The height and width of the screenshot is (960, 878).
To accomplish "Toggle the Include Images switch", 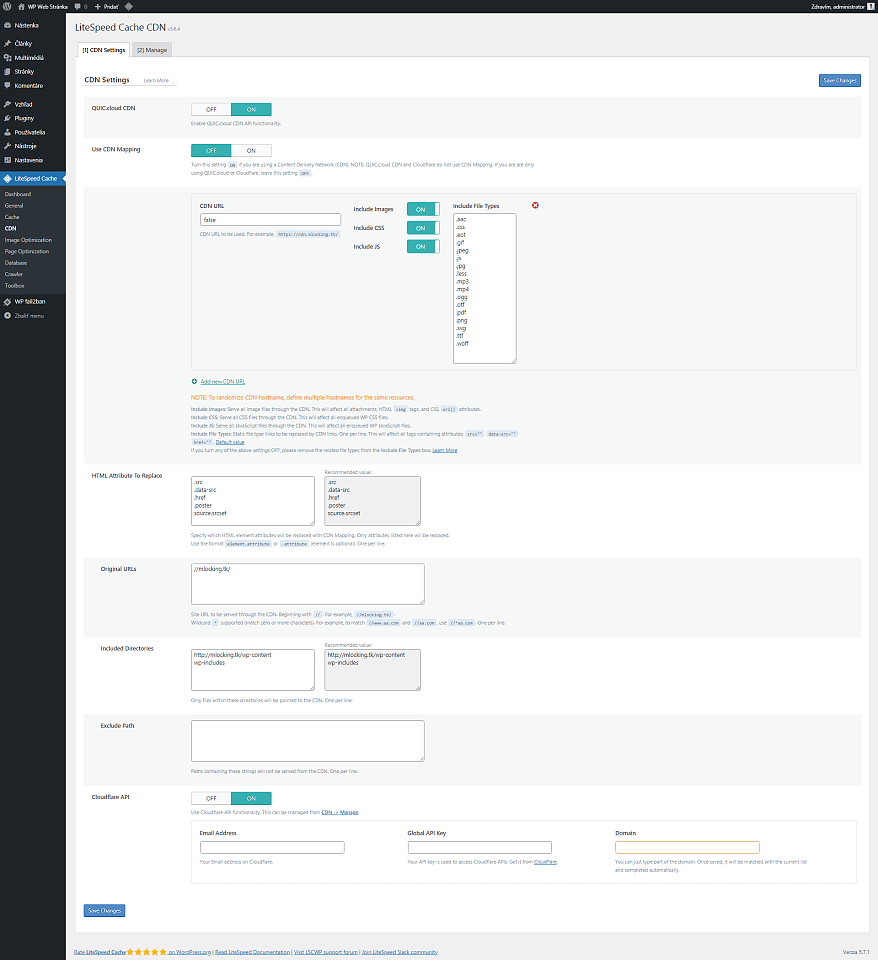I will (422, 209).
